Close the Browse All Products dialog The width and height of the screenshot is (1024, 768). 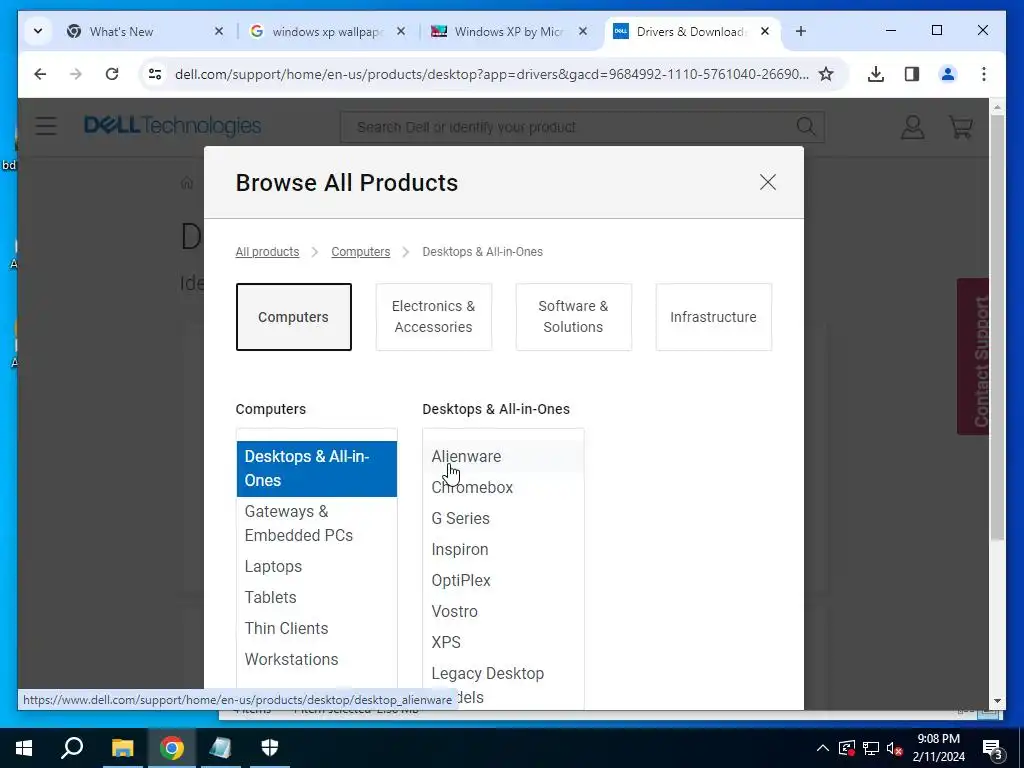(767, 182)
